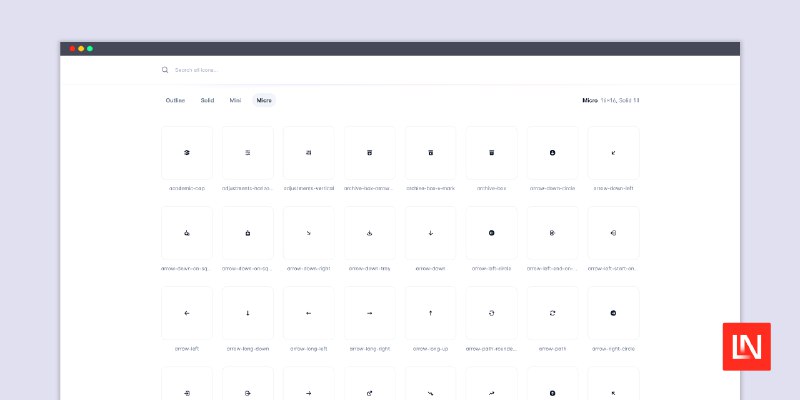The height and width of the screenshot is (400, 800).
Task: Select the academic-cap icon tile
Action: point(187,153)
